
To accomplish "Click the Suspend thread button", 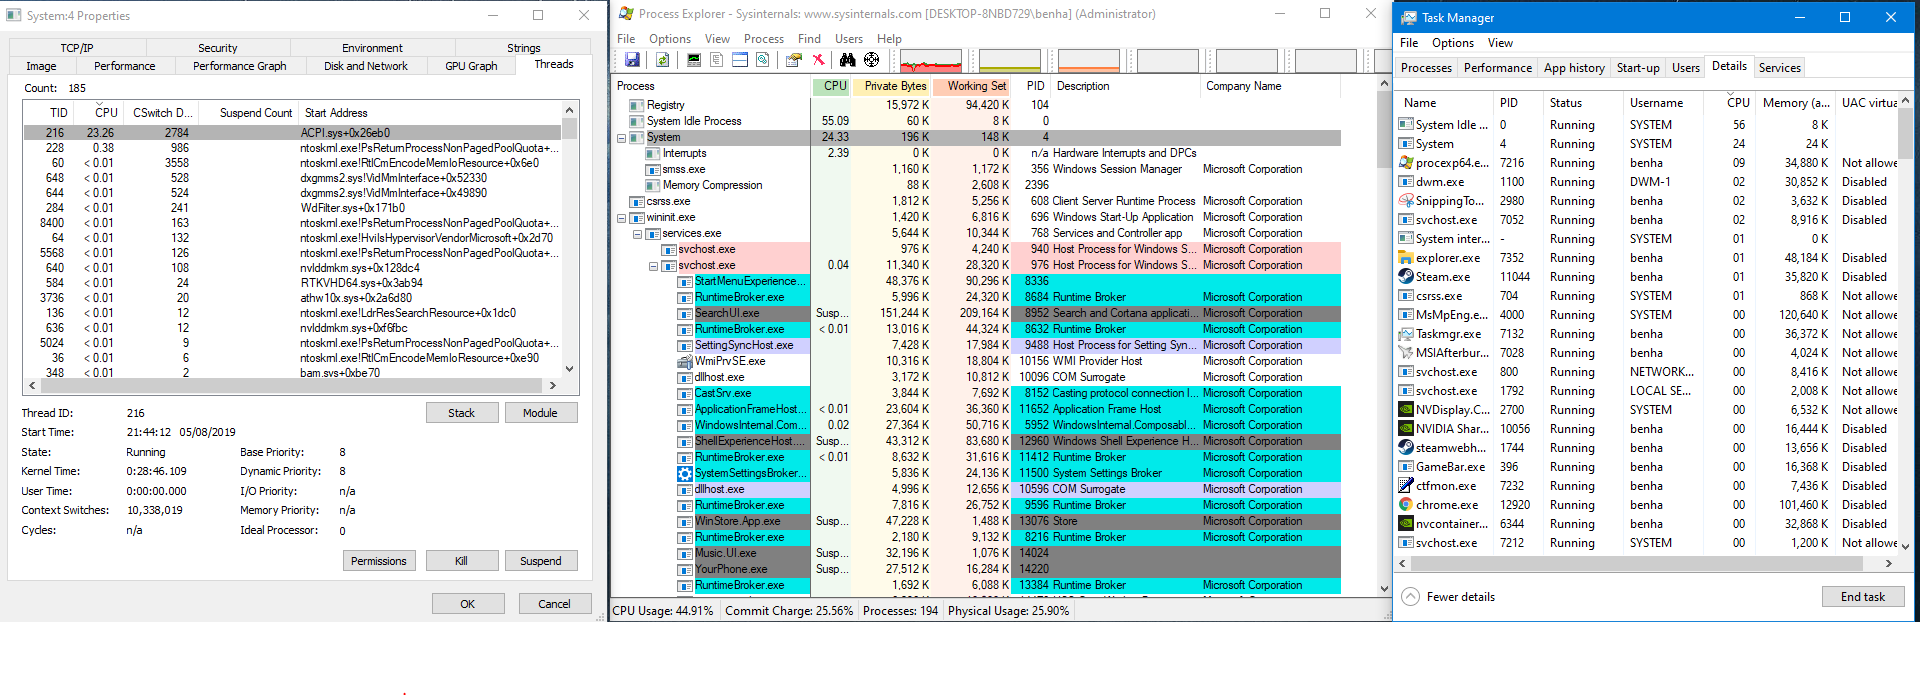I will (x=540, y=561).
